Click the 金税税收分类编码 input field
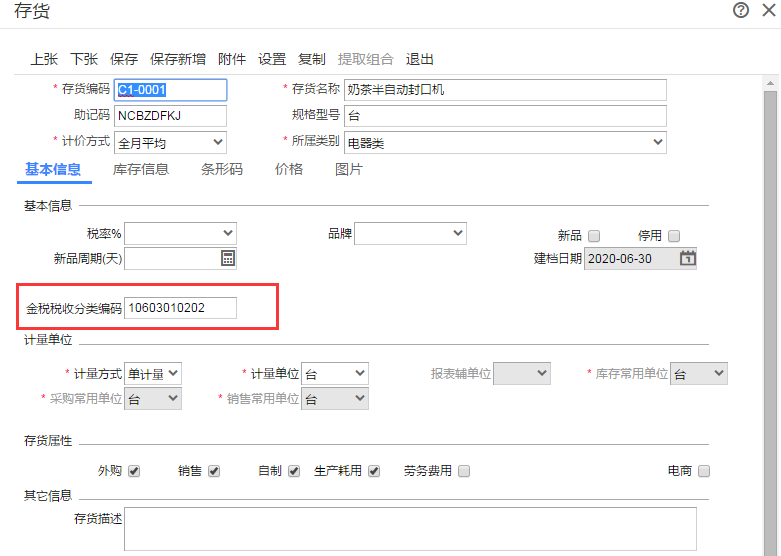Screen dimensions: 781x556 point(180,308)
